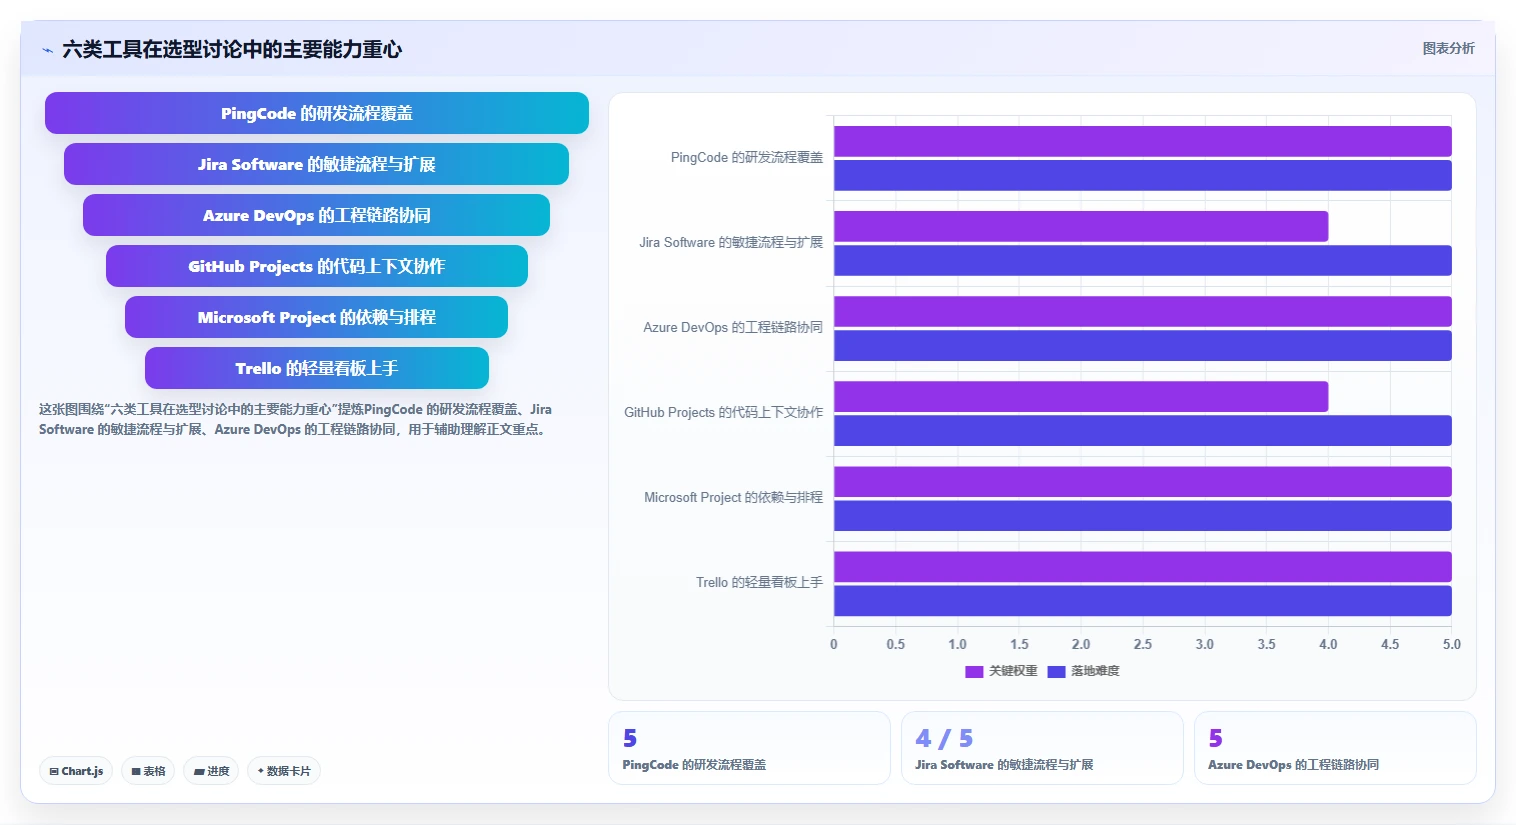Click the x-axis tick value 1.5
Image resolution: width=1516 pixels, height=825 pixels.
(x=1019, y=645)
